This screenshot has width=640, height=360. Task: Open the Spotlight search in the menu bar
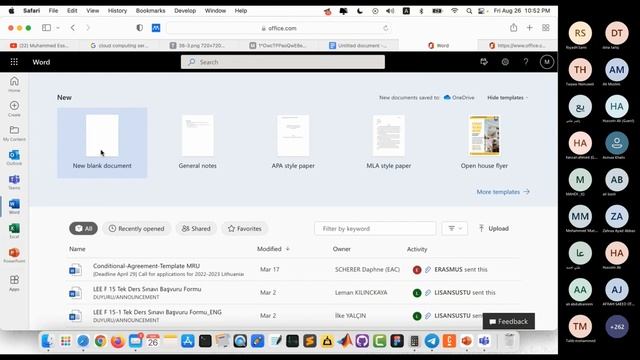tap(469, 11)
